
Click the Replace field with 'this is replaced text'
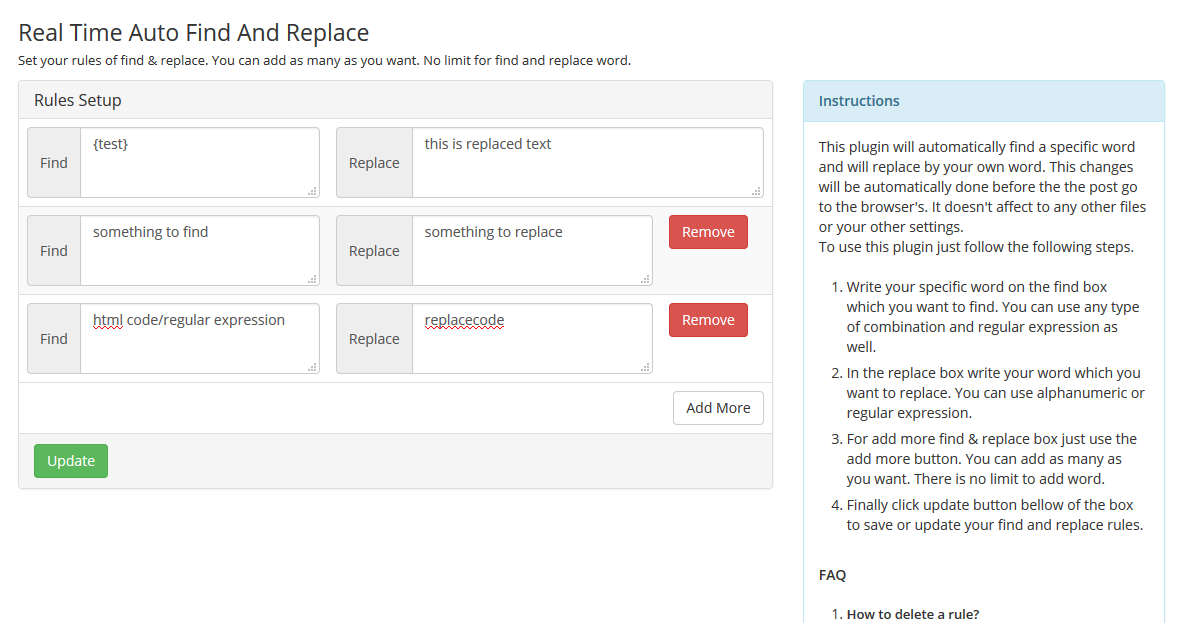coord(587,162)
